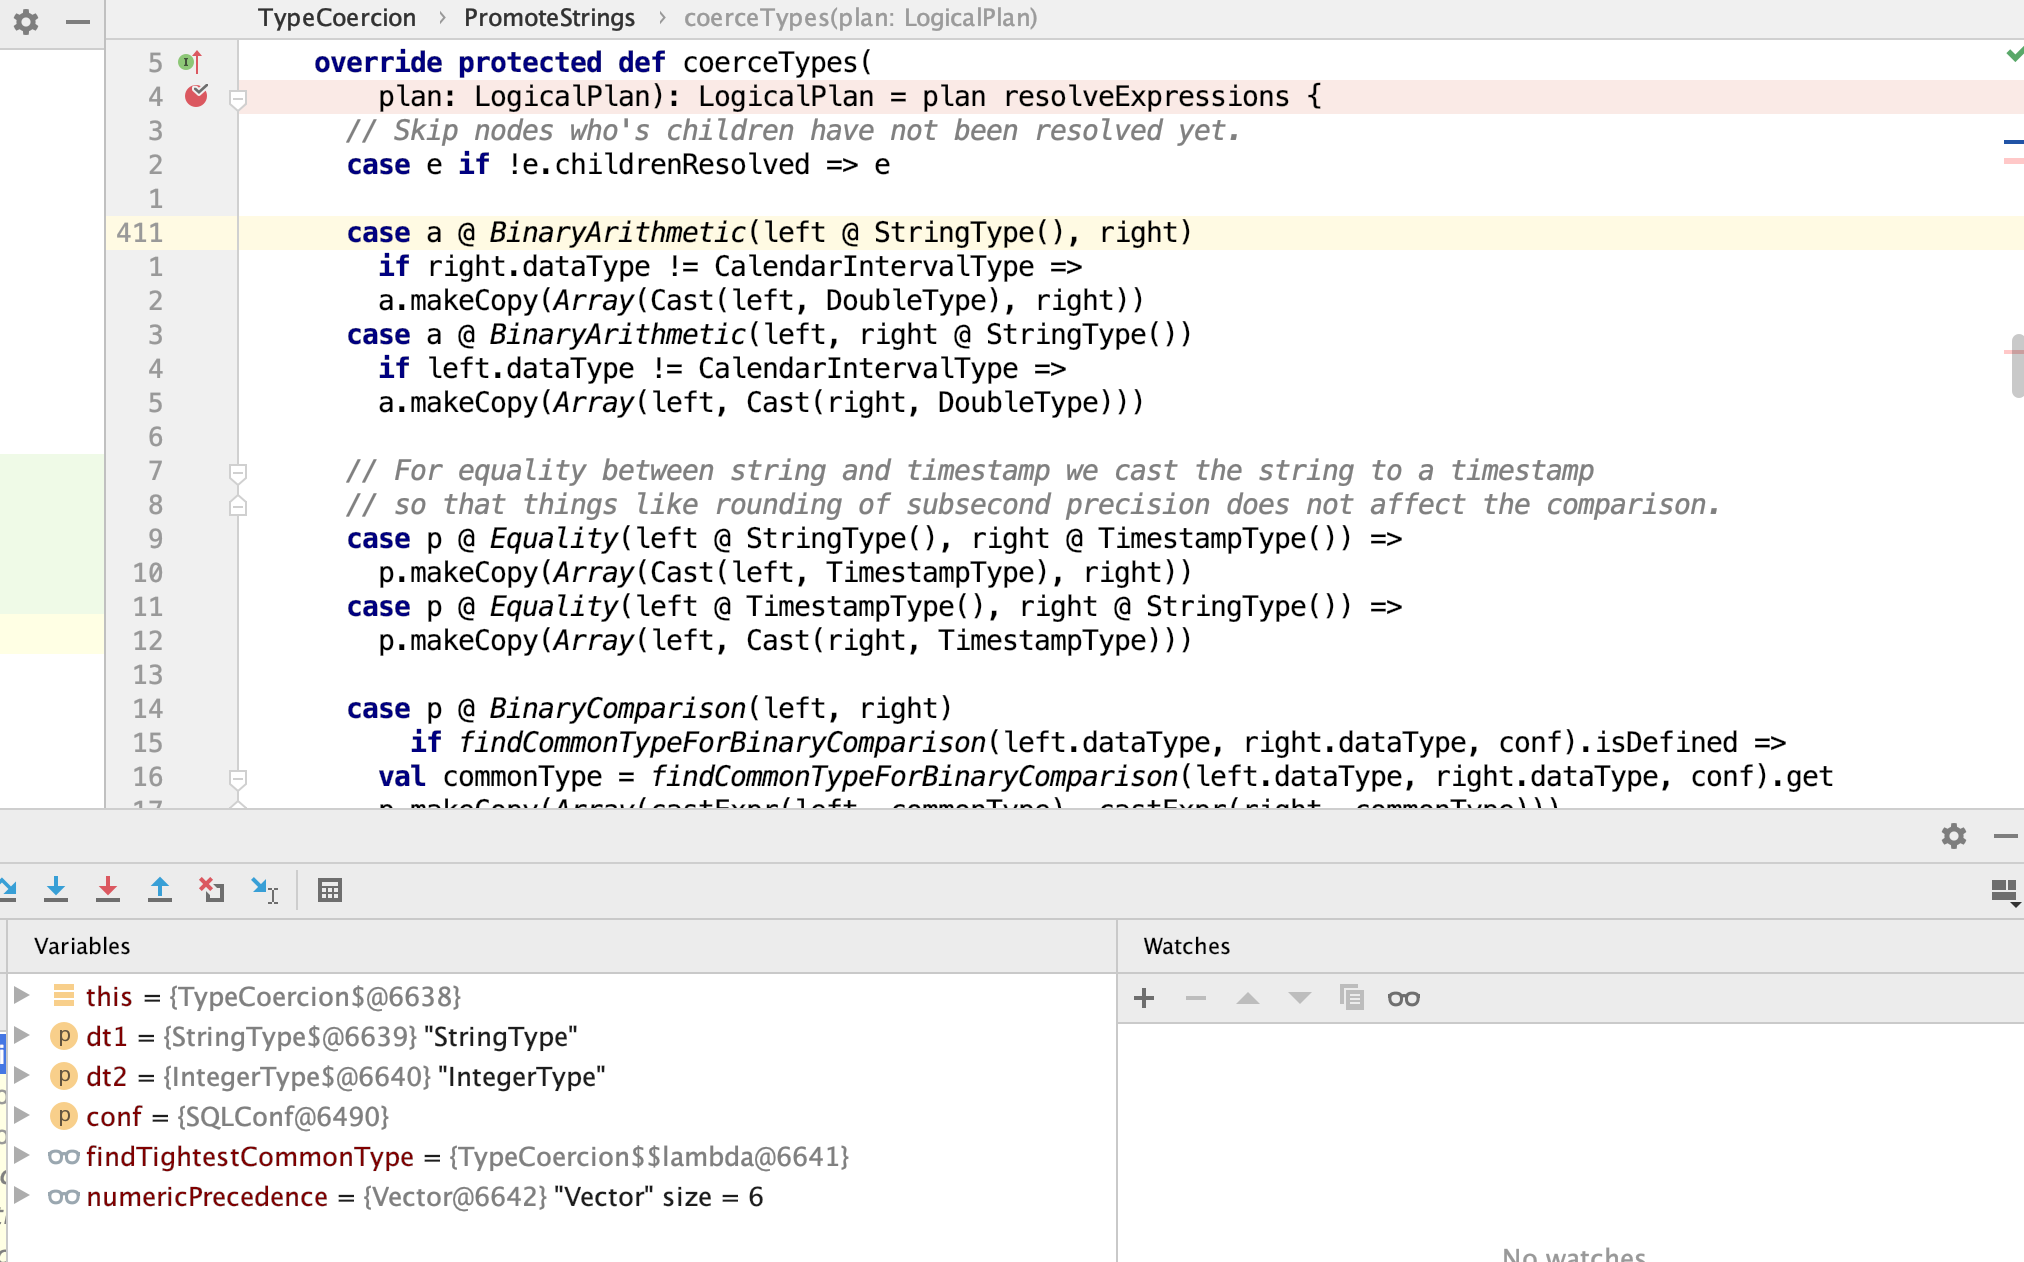Remove the selected watch with the minus icon
This screenshot has width=2024, height=1262.
pos(1196,998)
